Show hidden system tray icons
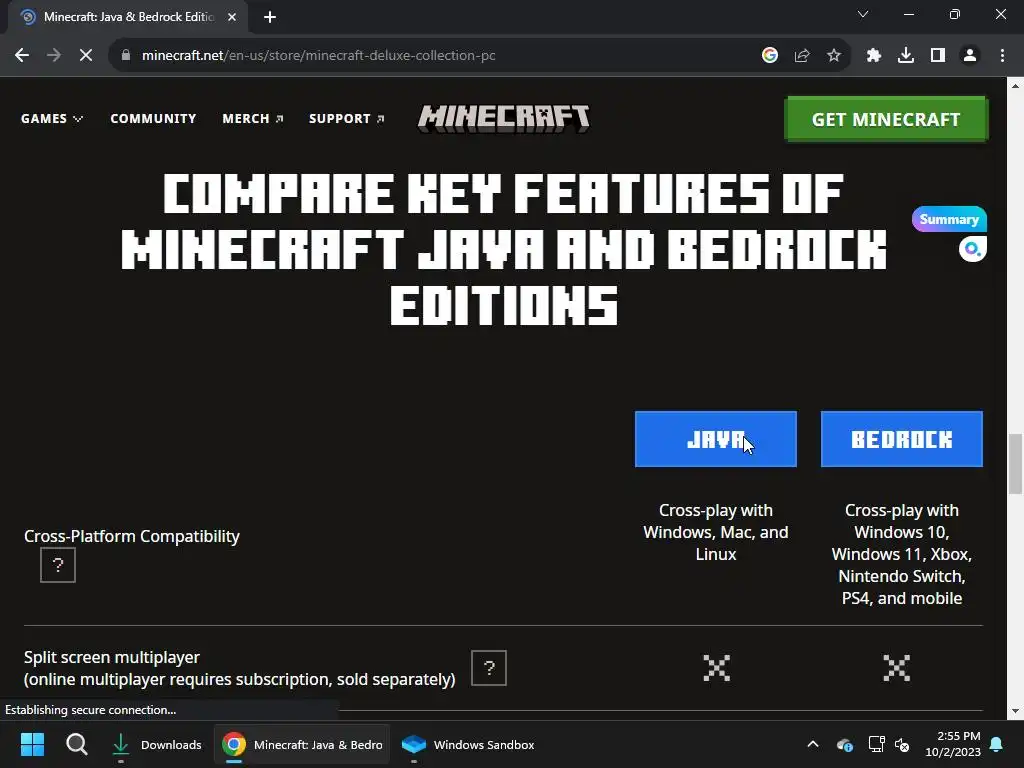The image size is (1024, 768). pos(813,744)
